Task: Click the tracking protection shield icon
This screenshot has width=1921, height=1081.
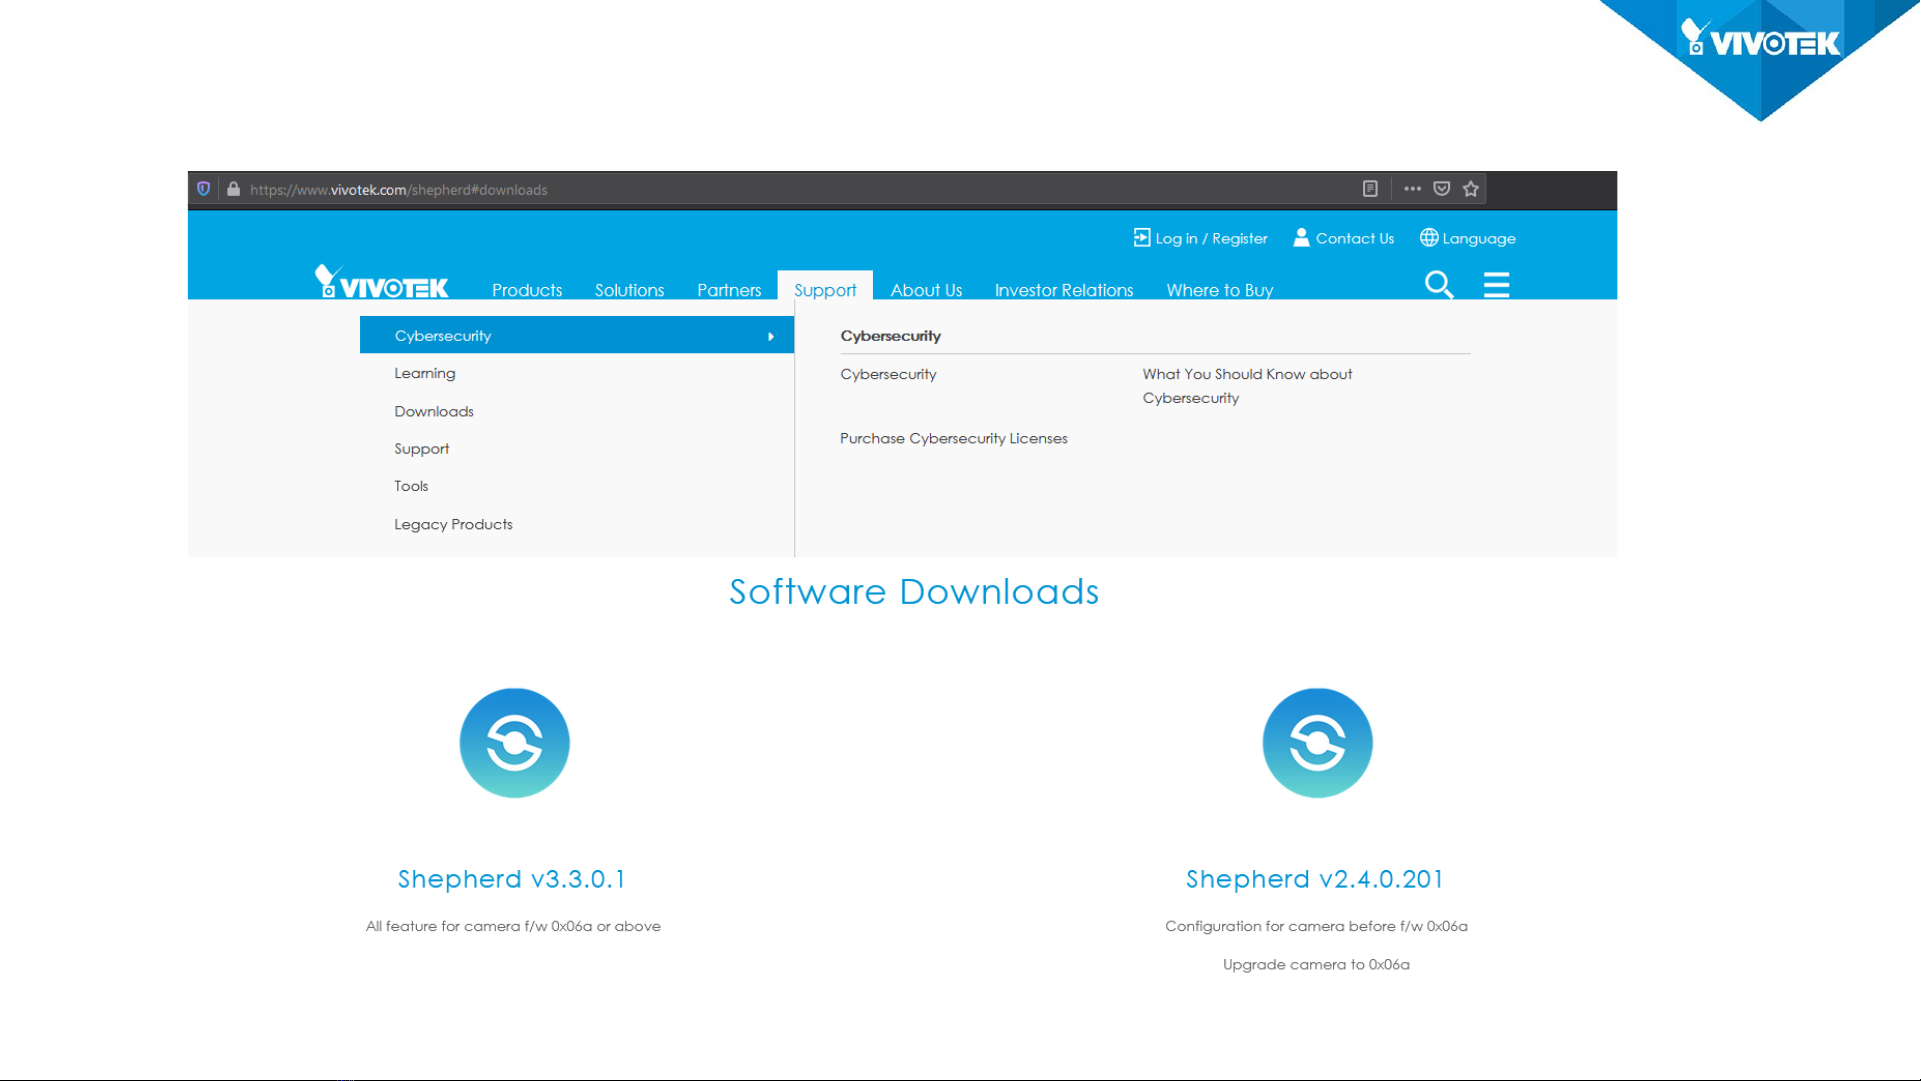Action: pos(204,189)
